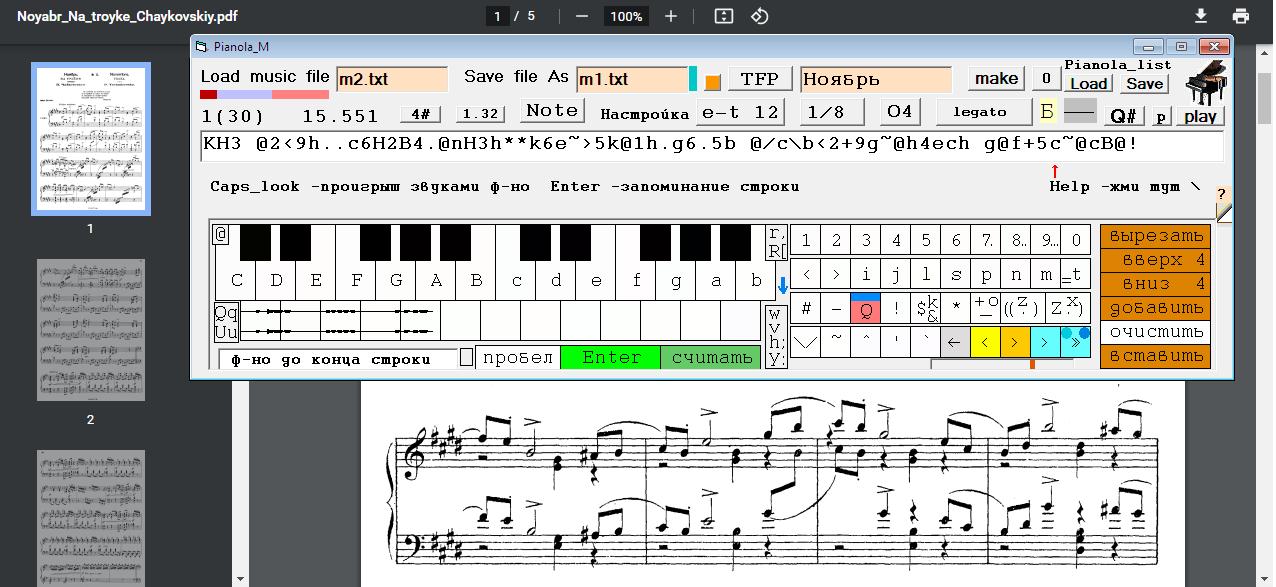Click the black key between lowercase g and a

pyautogui.click(x=695, y=243)
